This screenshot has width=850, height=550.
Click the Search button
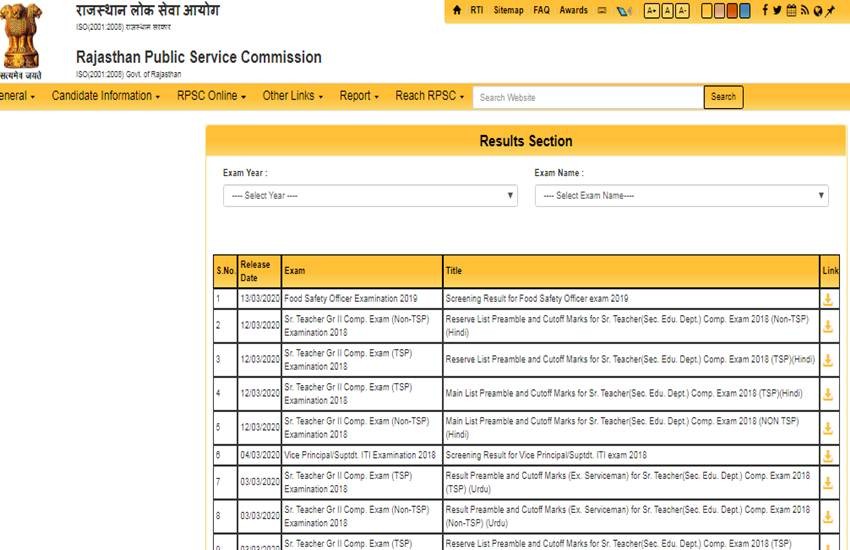[x=723, y=97]
